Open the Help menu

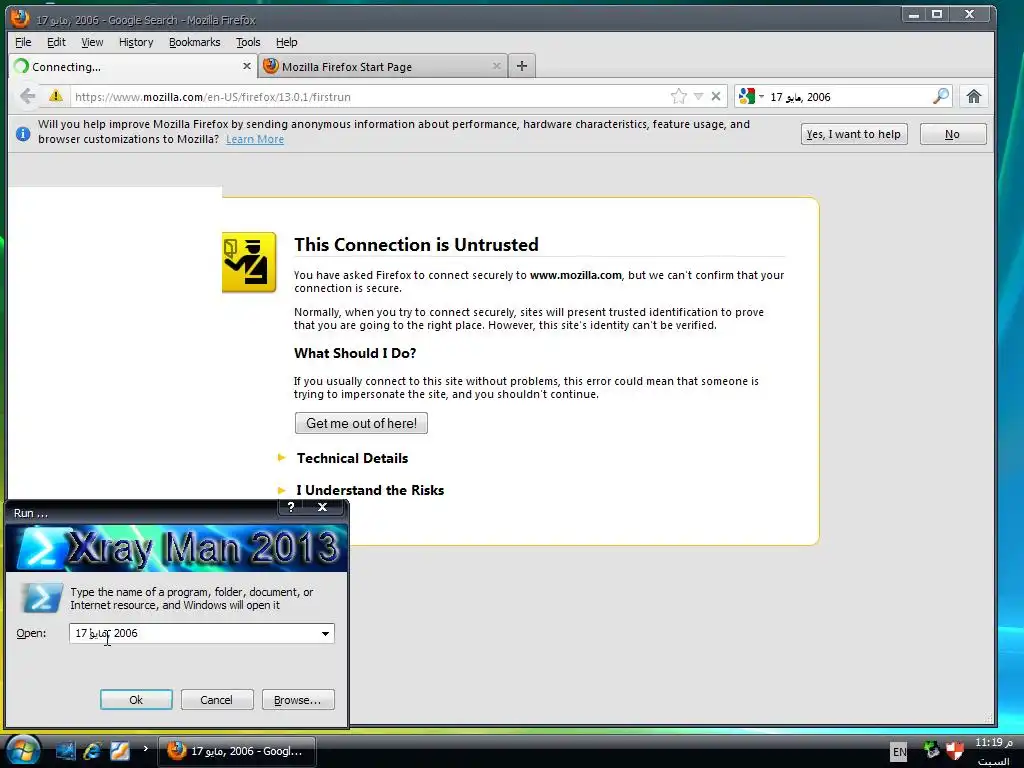click(x=286, y=42)
